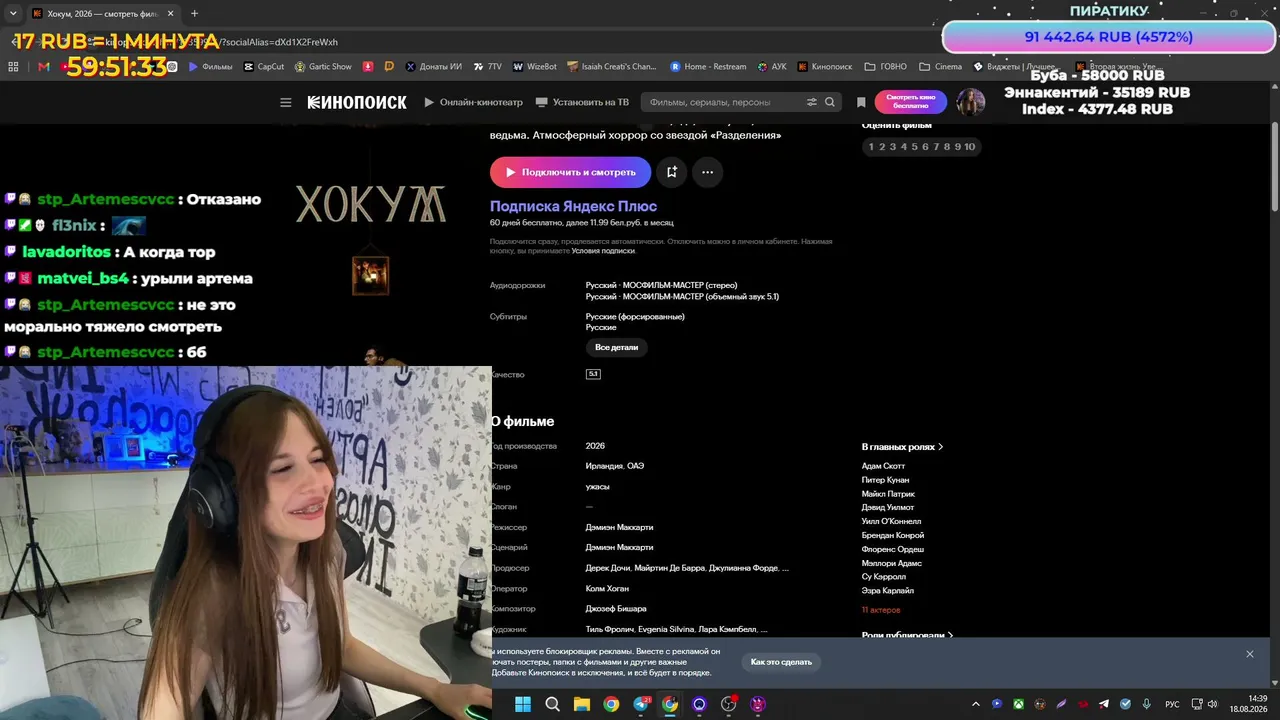This screenshot has width=1280, height=720.
Task: Expand the browser tab search dropdown
Action: point(13,13)
